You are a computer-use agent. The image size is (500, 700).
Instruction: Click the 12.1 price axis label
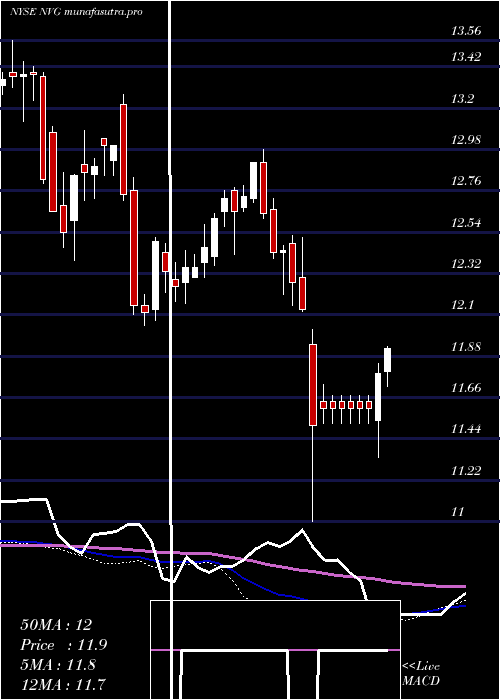point(462,304)
